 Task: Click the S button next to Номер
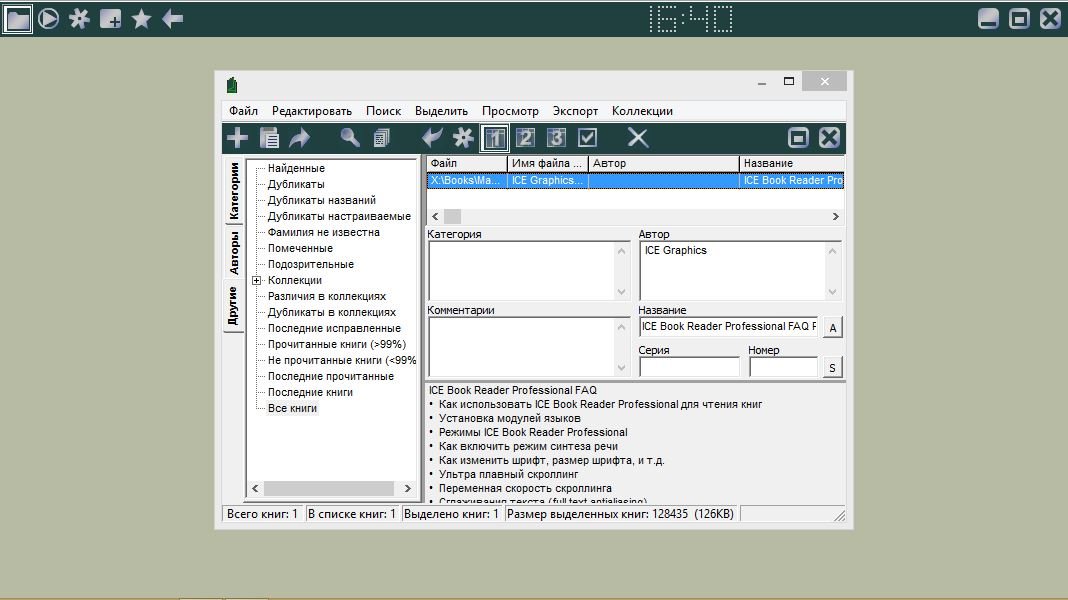[x=832, y=368]
